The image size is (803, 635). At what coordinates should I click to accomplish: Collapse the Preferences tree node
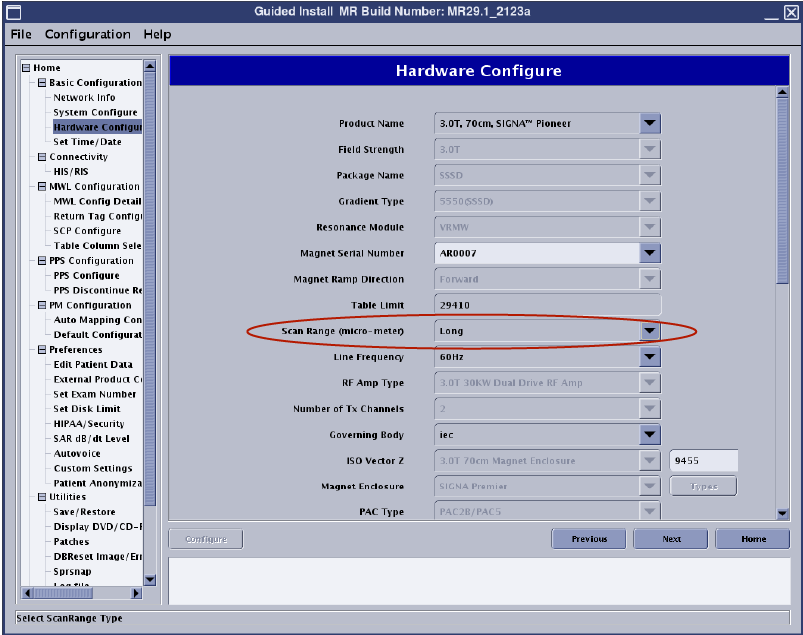click(42, 350)
